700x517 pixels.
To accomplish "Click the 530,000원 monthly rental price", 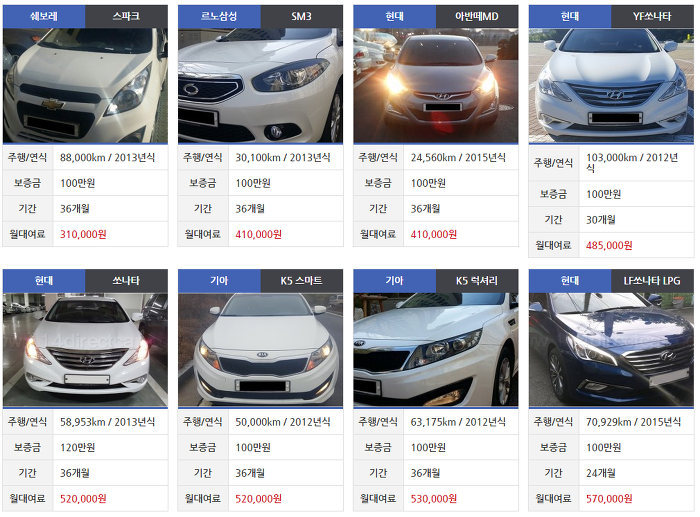I will point(434,498).
